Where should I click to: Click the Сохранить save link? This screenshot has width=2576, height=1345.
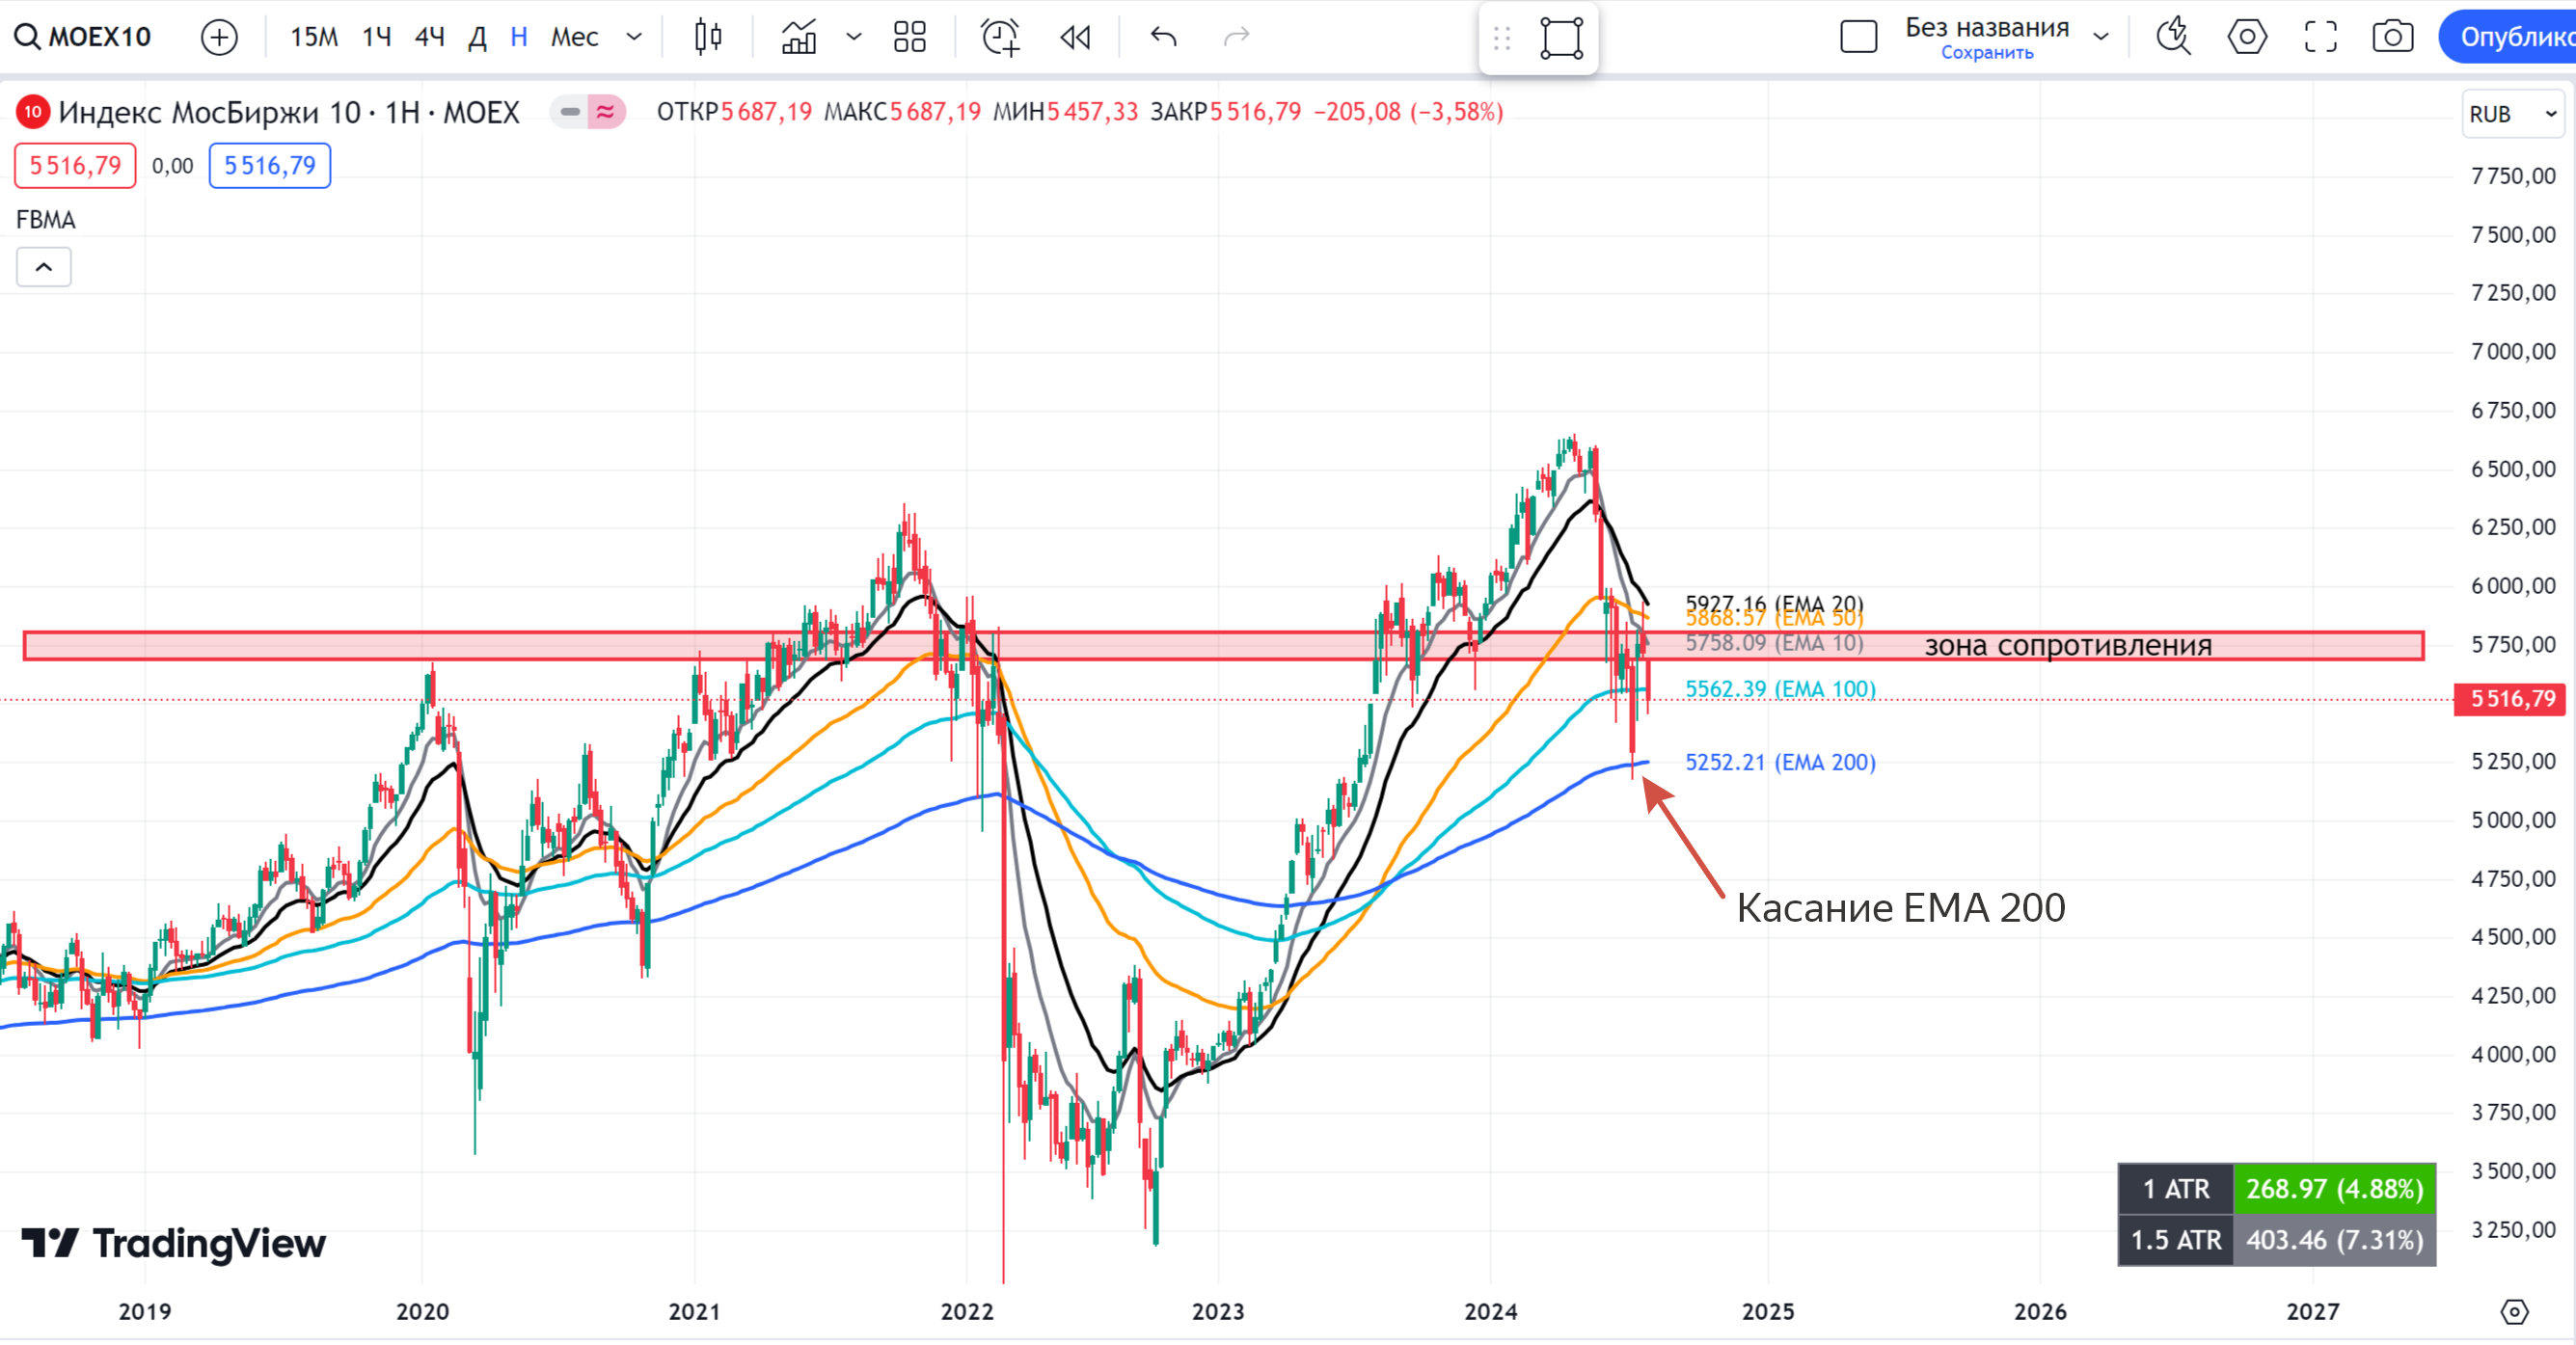(x=1986, y=53)
